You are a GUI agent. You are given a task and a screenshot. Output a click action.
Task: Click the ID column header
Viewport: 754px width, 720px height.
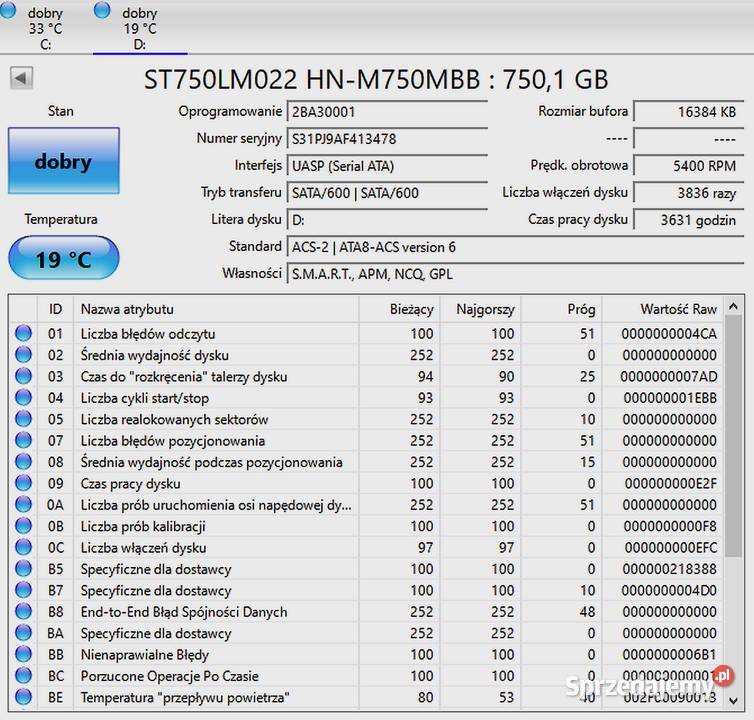click(55, 309)
